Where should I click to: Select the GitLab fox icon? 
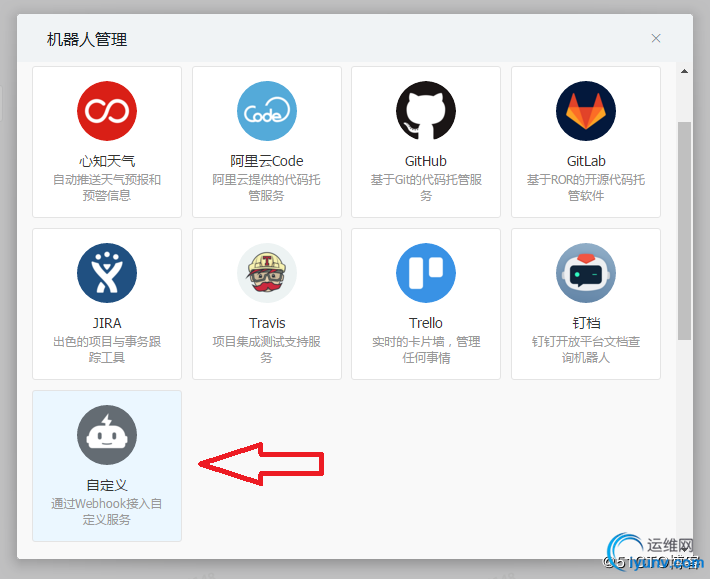coord(586,111)
